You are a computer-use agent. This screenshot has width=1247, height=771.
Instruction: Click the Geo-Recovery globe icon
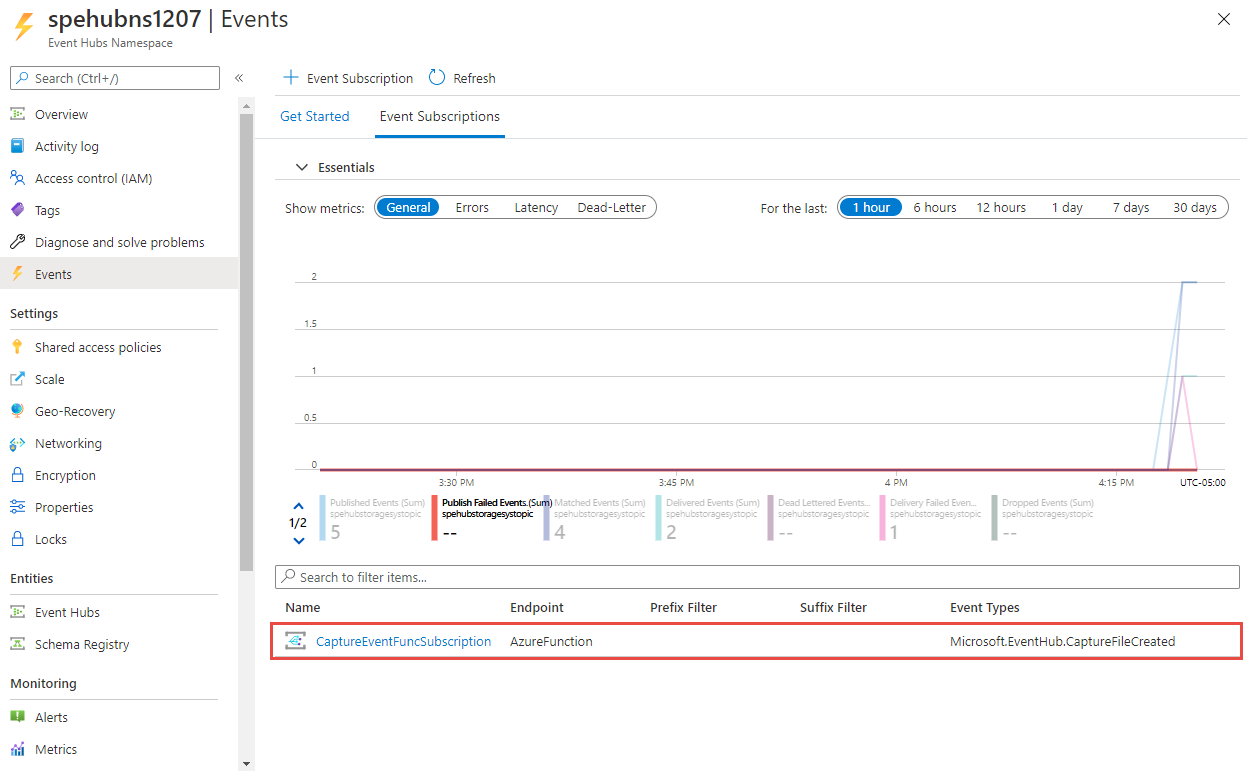point(17,411)
